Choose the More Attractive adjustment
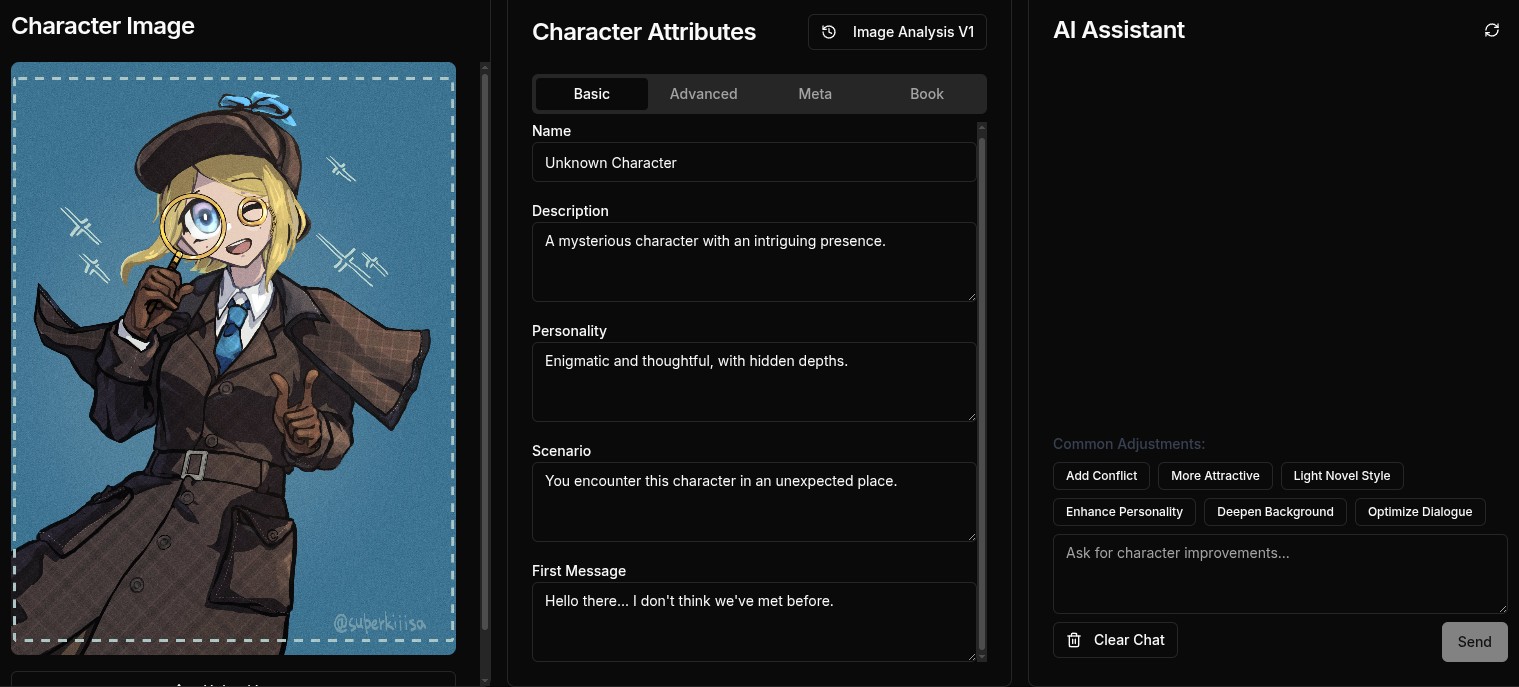Screen dimensions: 1519x687 1215,476
